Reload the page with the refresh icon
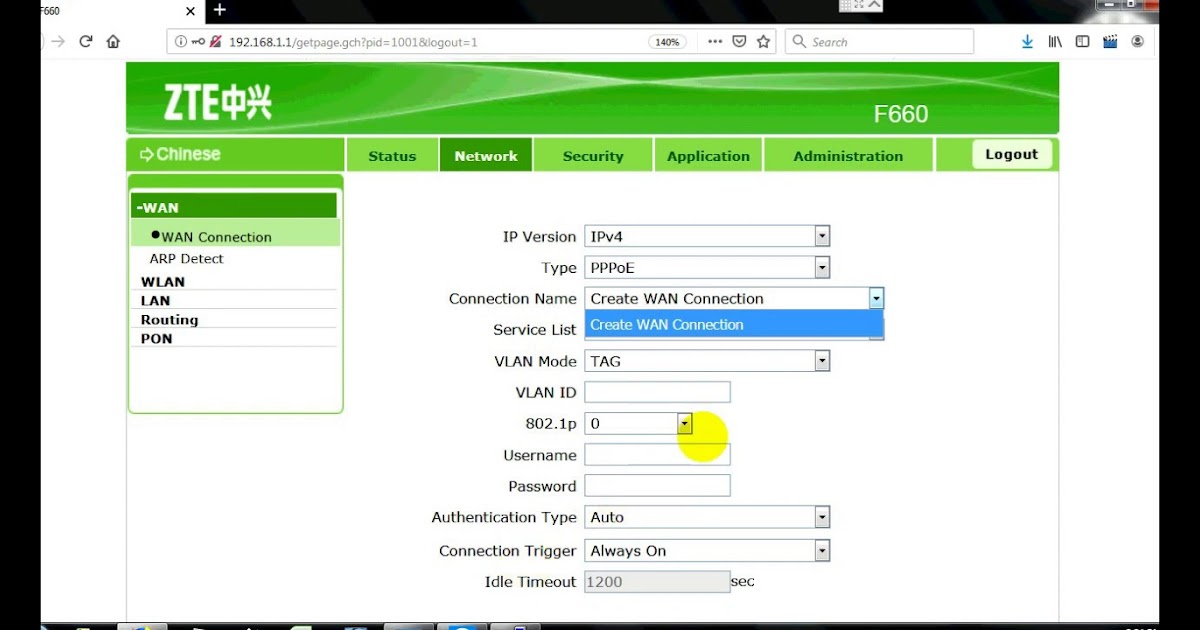1200x630 pixels. click(86, 42)
